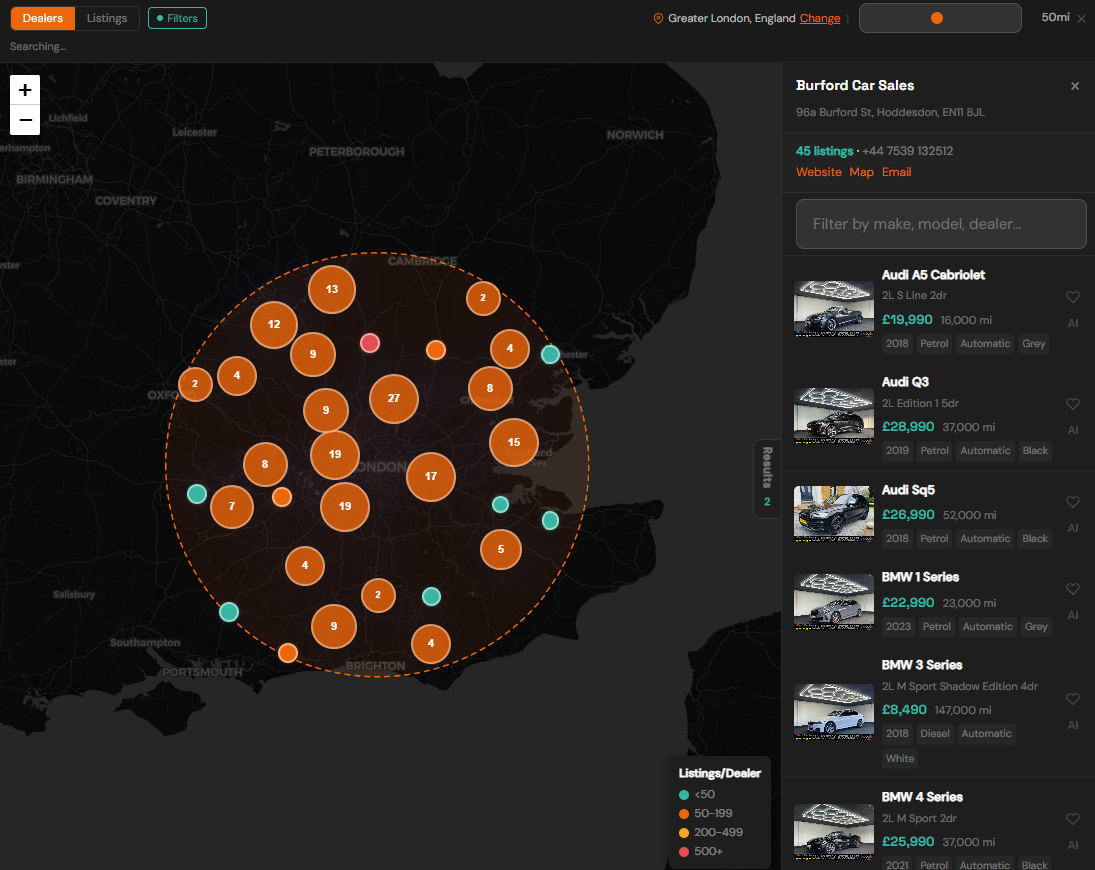Clear the 50mi radius filter
This screenshot has height=870, width=1095.
pyautogui.click(x=1081, y=19)
